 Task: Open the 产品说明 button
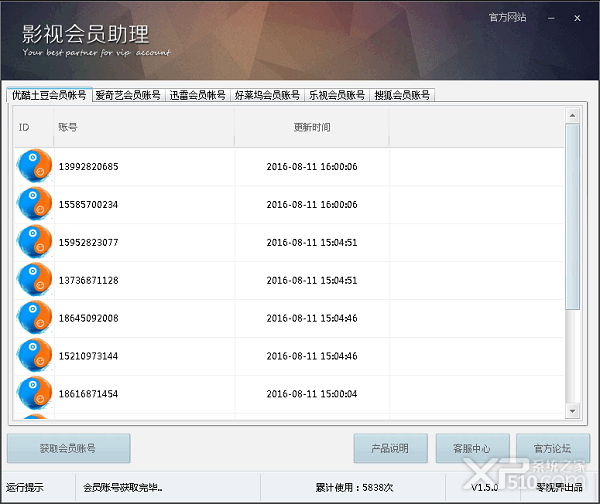390,448
